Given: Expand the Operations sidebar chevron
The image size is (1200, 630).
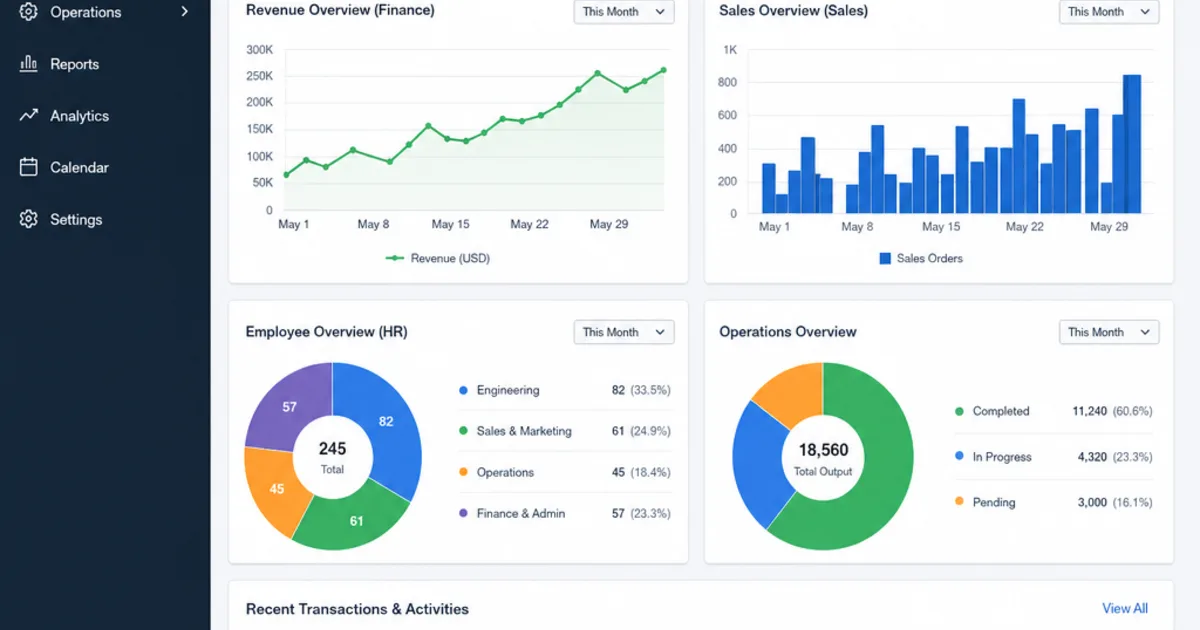Looking at the screenshot, I should [x=185, y=12].
